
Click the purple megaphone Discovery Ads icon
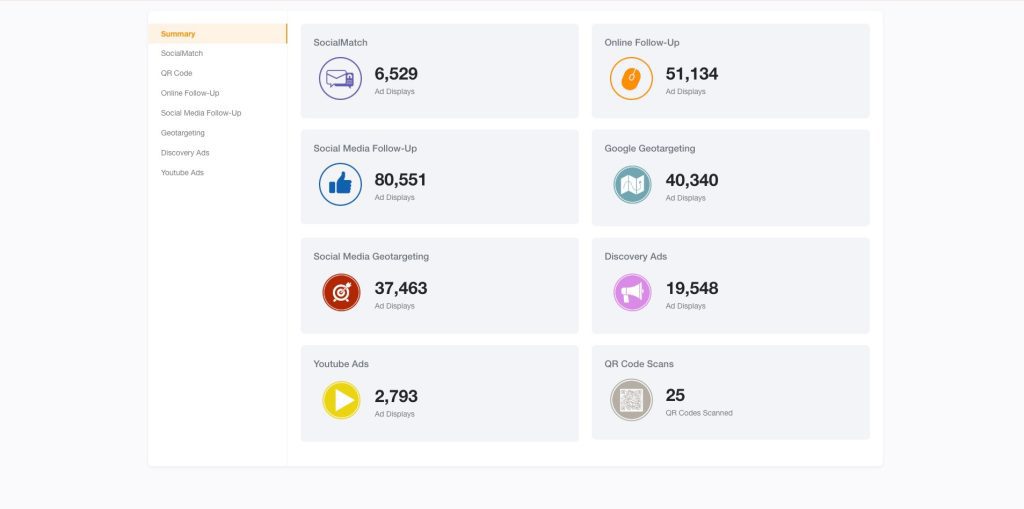pyautogui.click(x=631, y=292)
